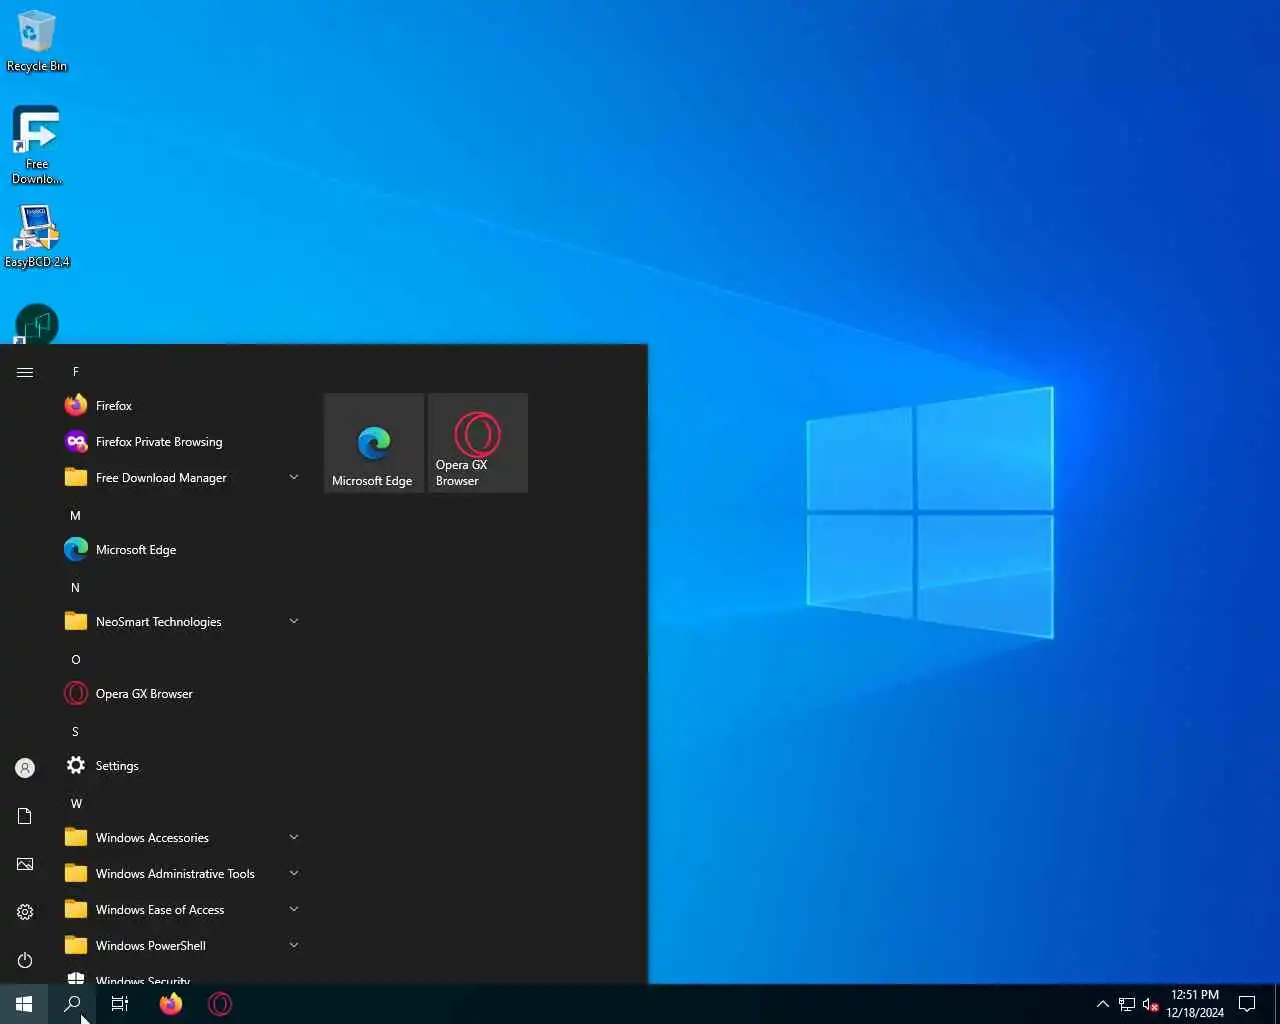Screen dimensions: 1280x1024
Task: Open Task View on the taskbar
Action: tap(120, 1004)
